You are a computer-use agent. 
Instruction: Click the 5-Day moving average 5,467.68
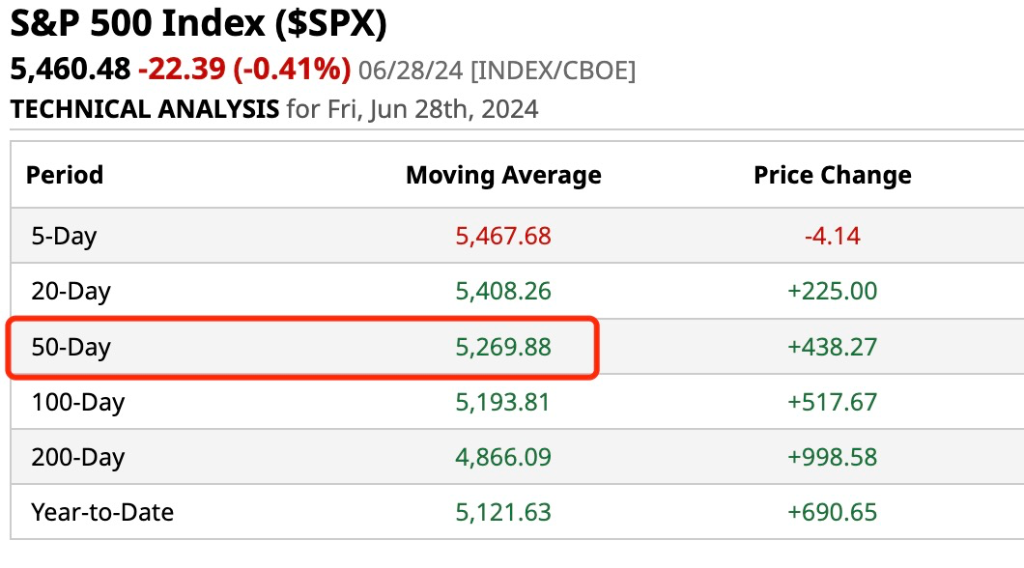[x=503, y=237]
